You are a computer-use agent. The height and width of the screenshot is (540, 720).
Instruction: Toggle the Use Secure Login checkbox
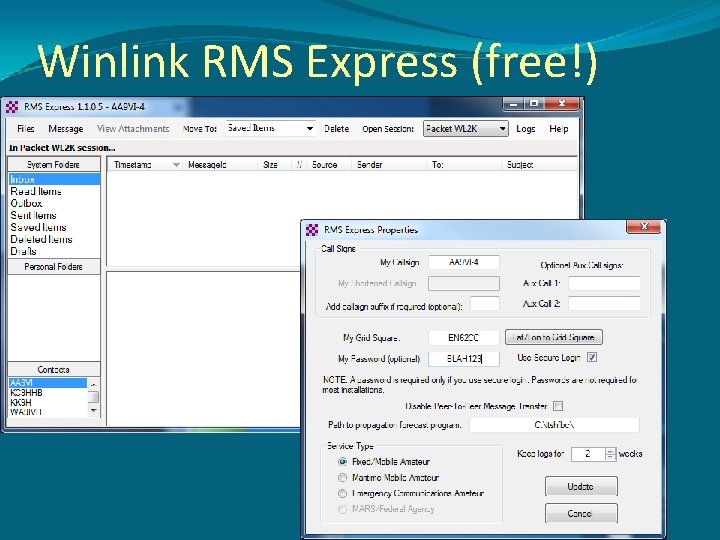592,357
